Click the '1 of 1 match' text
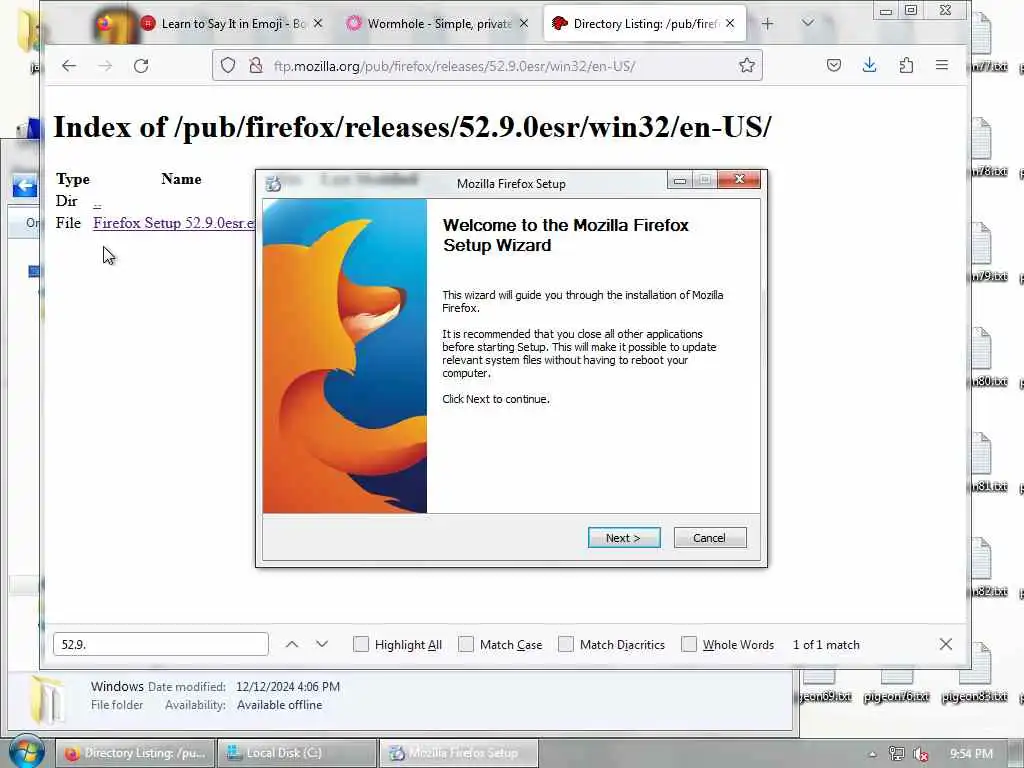 pyautogui.click(x=825, y=645)
